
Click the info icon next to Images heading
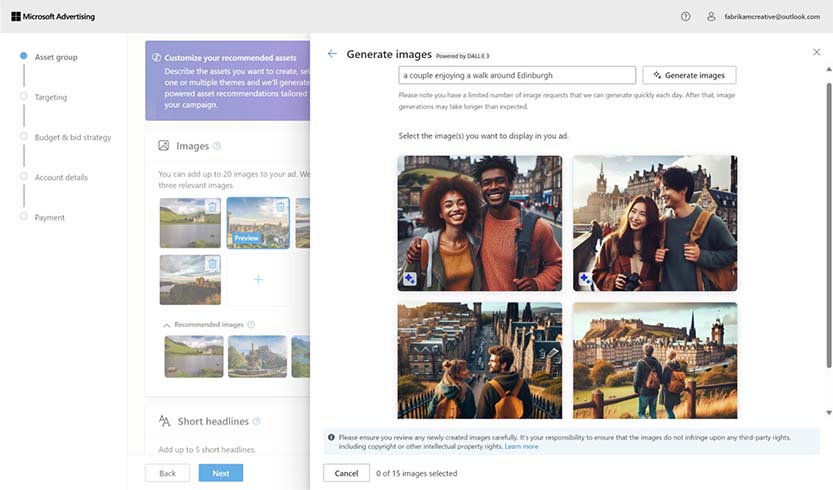click(217, 146)
